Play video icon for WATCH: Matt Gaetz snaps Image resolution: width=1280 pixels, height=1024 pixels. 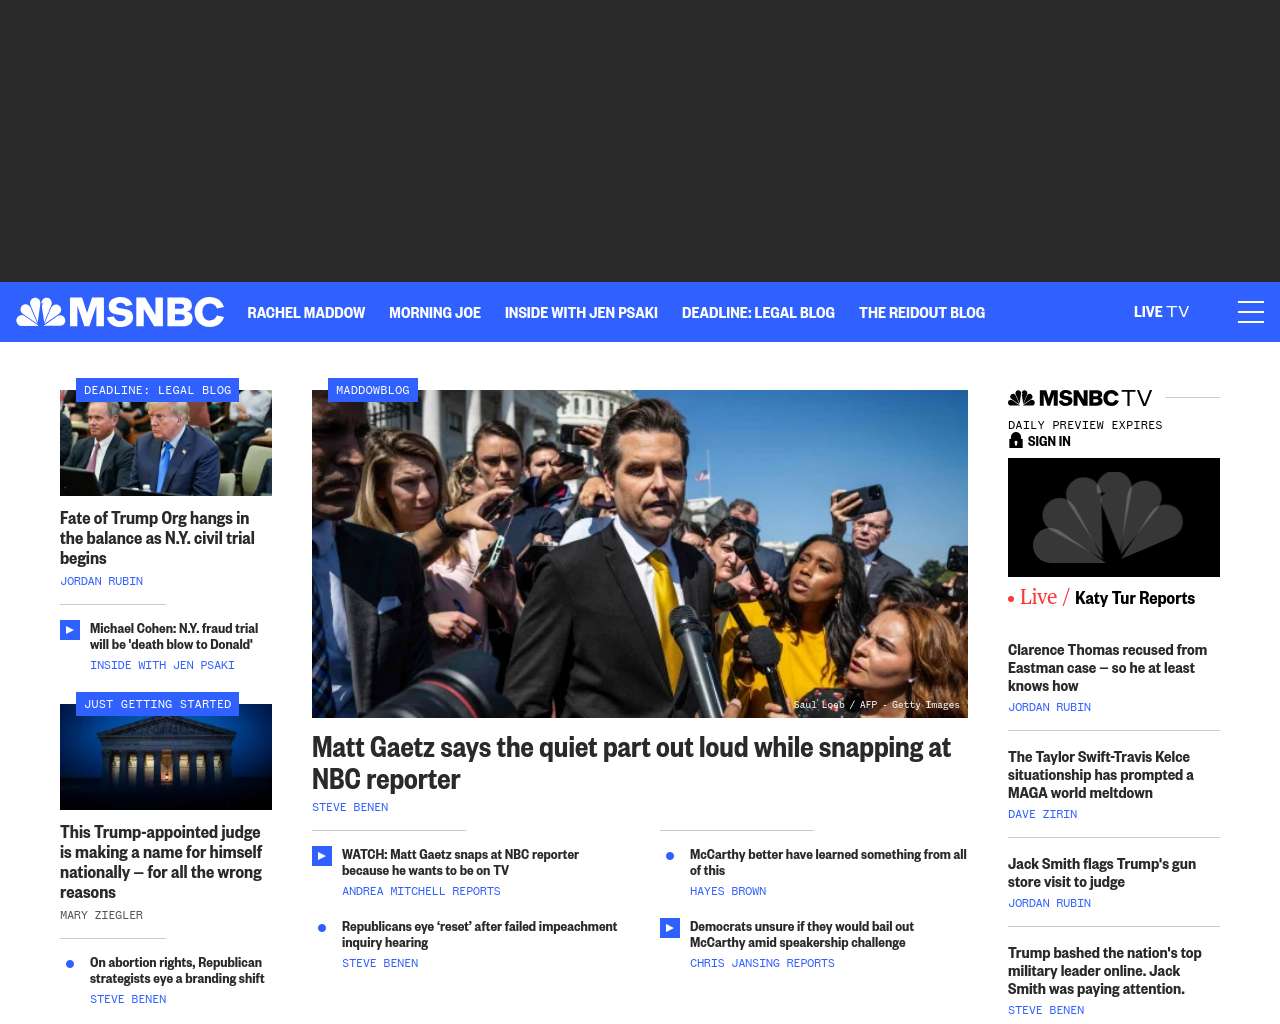(x=322, y=856)
